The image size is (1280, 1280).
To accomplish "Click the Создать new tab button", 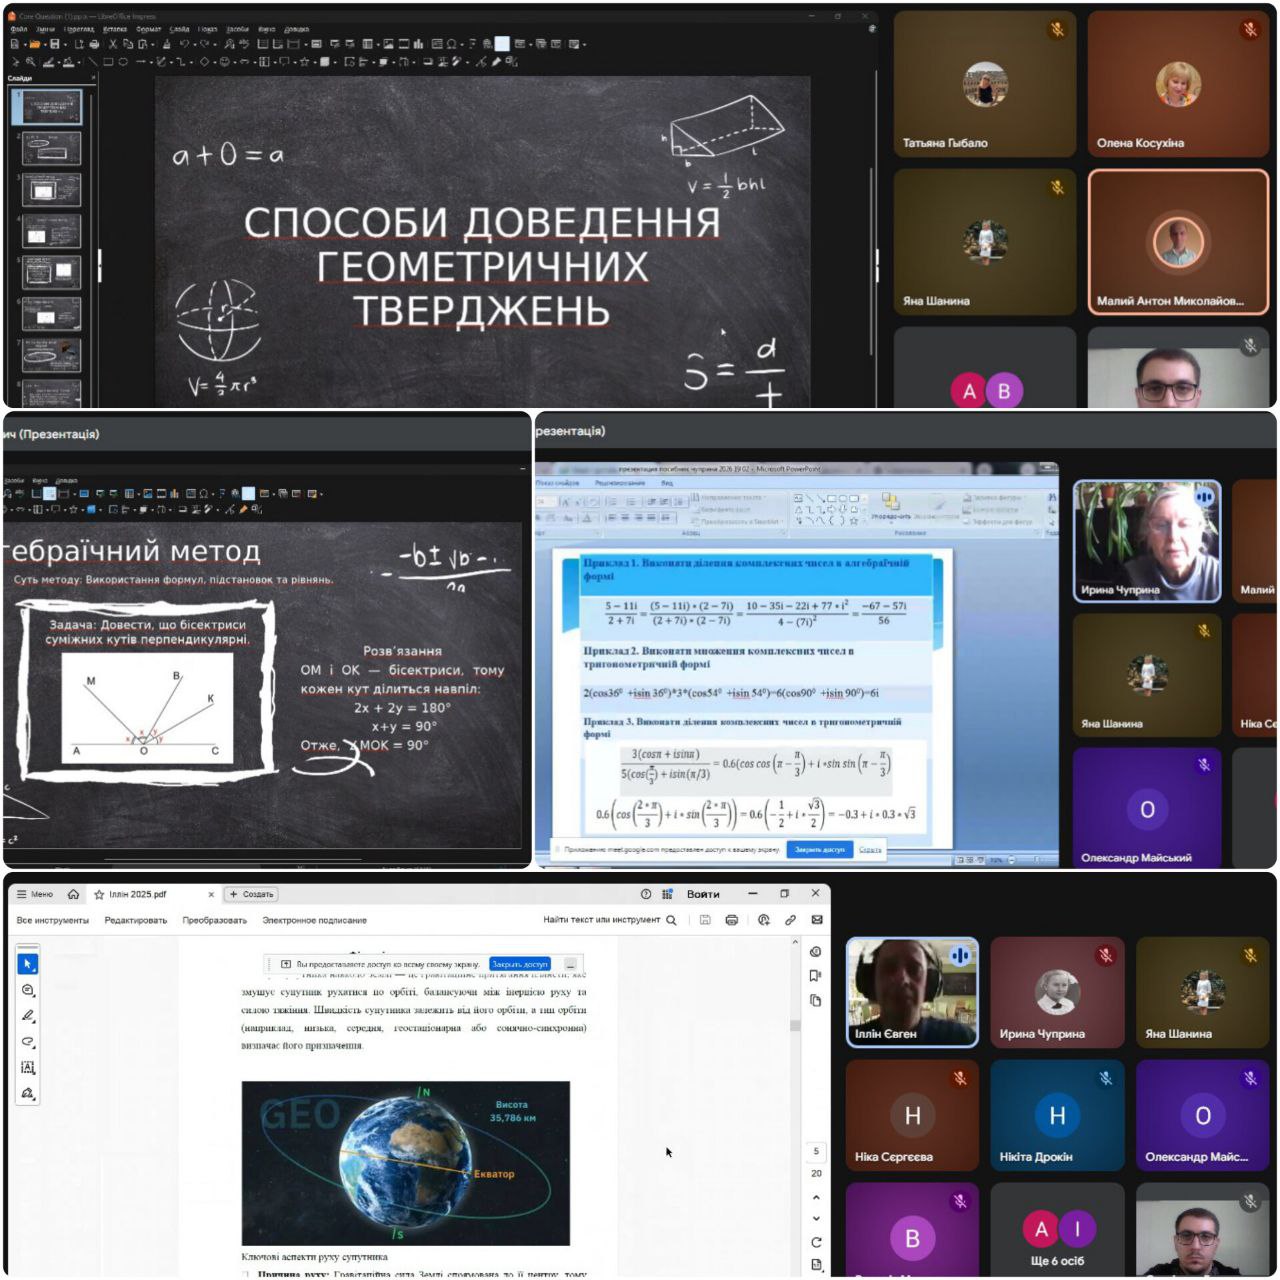I will tap(251, 894).
